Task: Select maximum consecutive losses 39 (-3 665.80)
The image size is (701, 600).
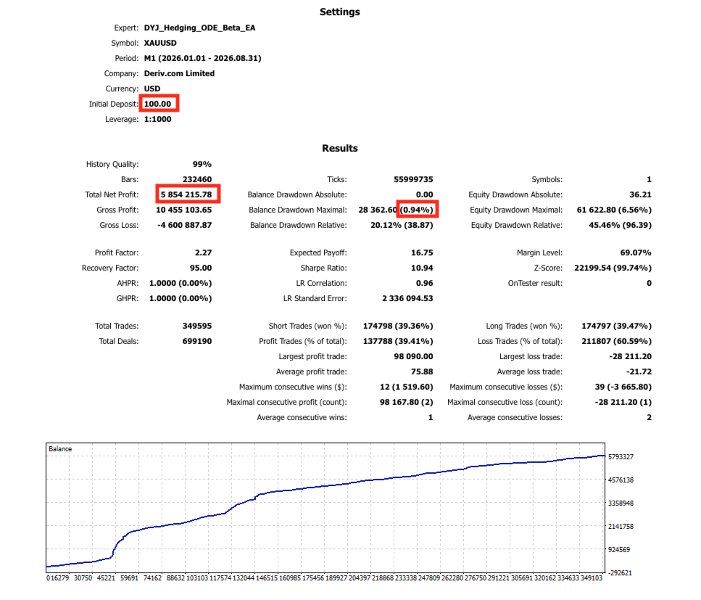Action: (623, 387)
